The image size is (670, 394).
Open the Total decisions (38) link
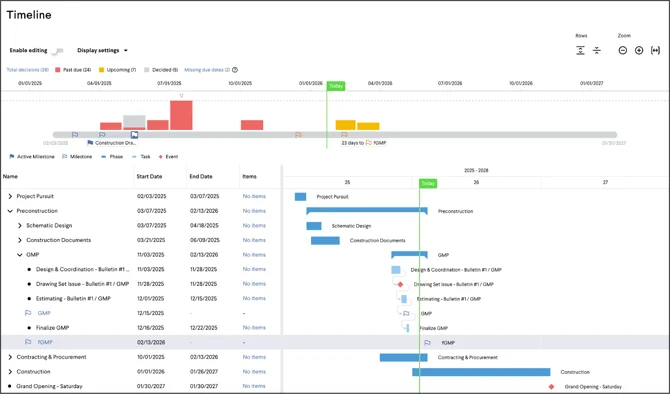(27, 70)
